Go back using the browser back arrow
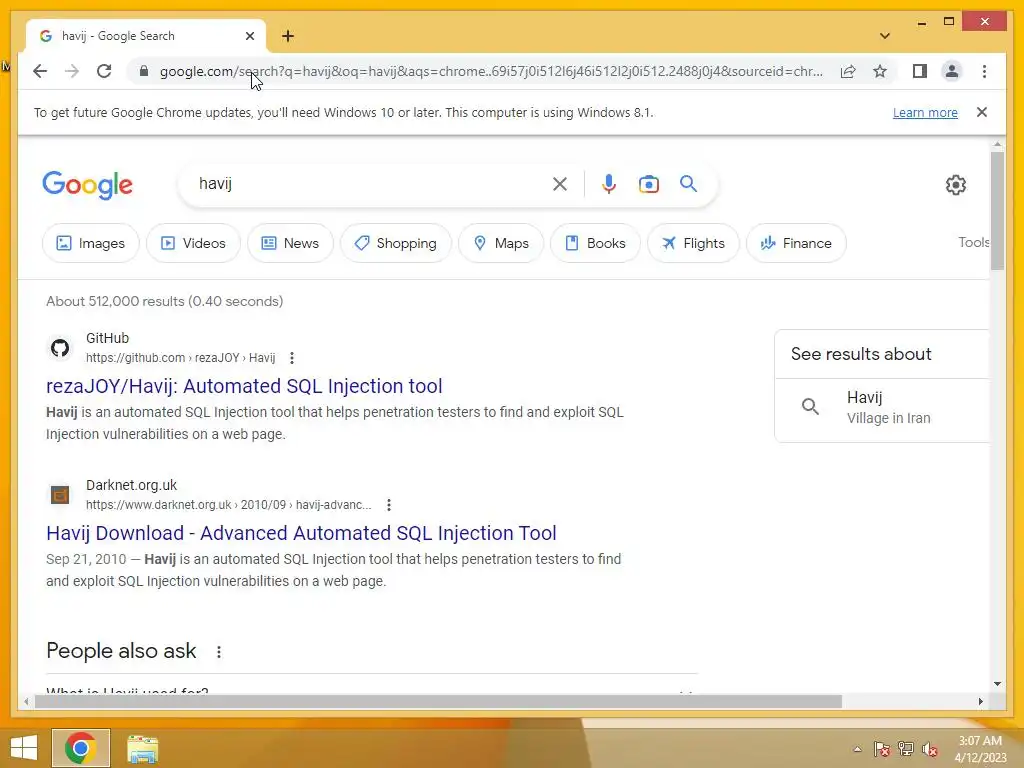The height and width of the screenshot is (768, 1024). [x=40, y=71]
